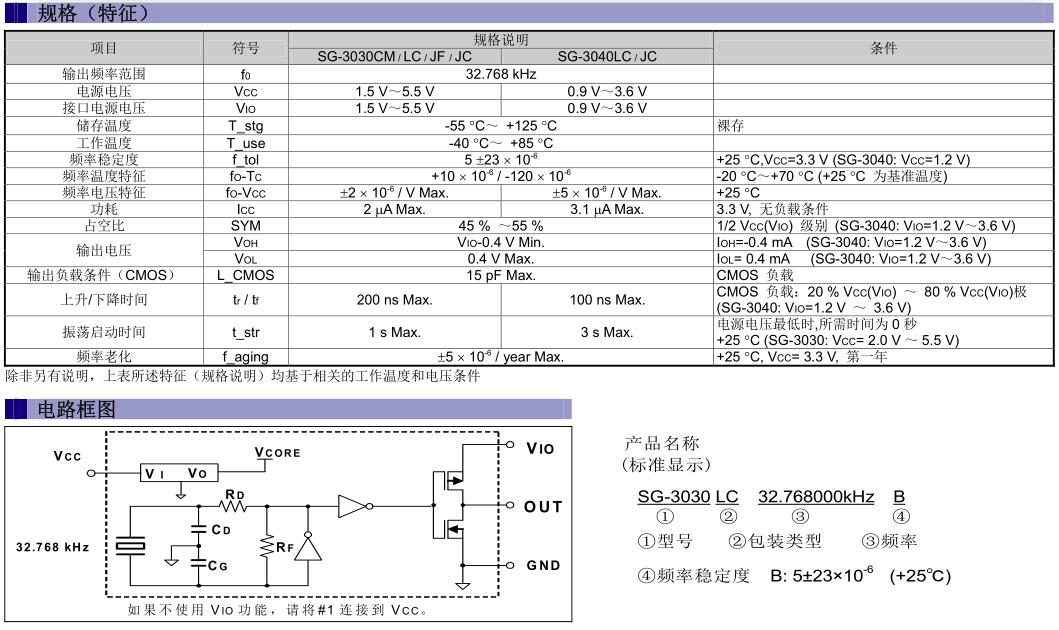1059x630 pixels.
Task: Select the '项目' column header
Action: click(x=104, y=48)
